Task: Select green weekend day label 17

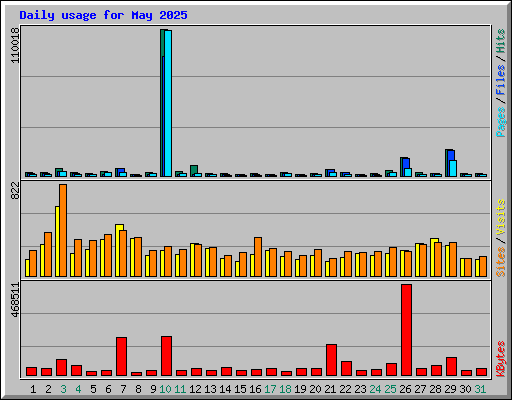Action: [271, 389]
